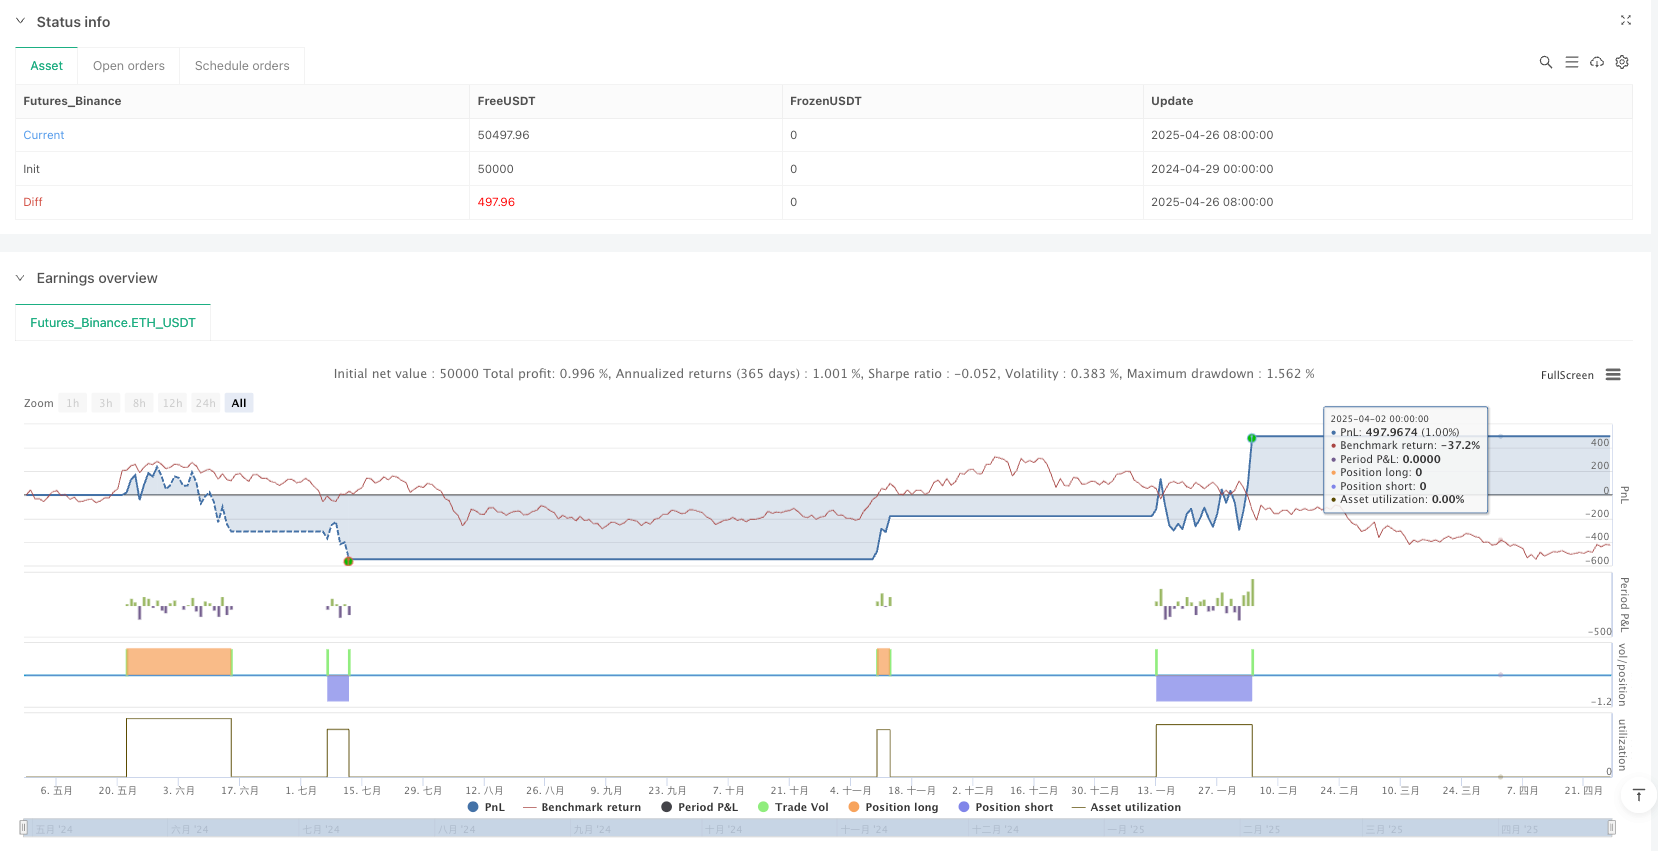Set zoom to 12h
The image size is (1658, 851).
coord(173,403)
